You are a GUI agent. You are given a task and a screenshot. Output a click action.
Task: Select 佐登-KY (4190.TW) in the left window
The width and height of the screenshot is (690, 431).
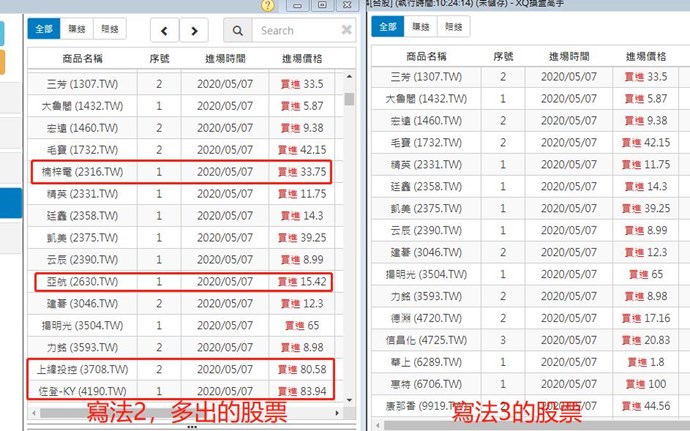(82, 391)
